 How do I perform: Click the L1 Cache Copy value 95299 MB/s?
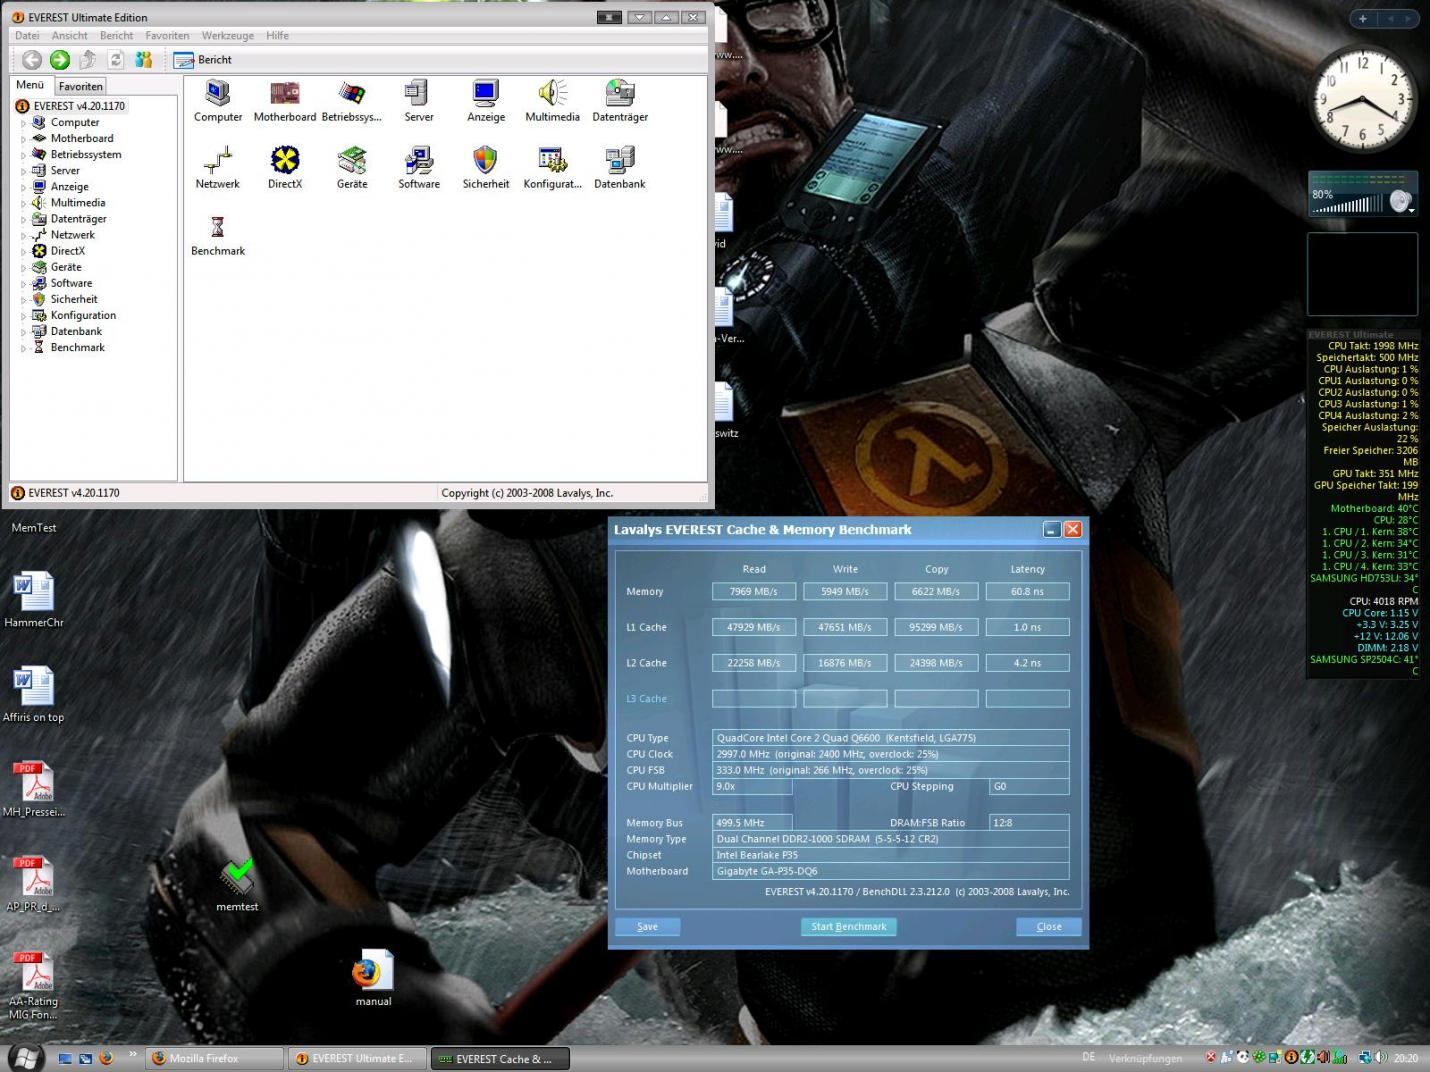936,627
